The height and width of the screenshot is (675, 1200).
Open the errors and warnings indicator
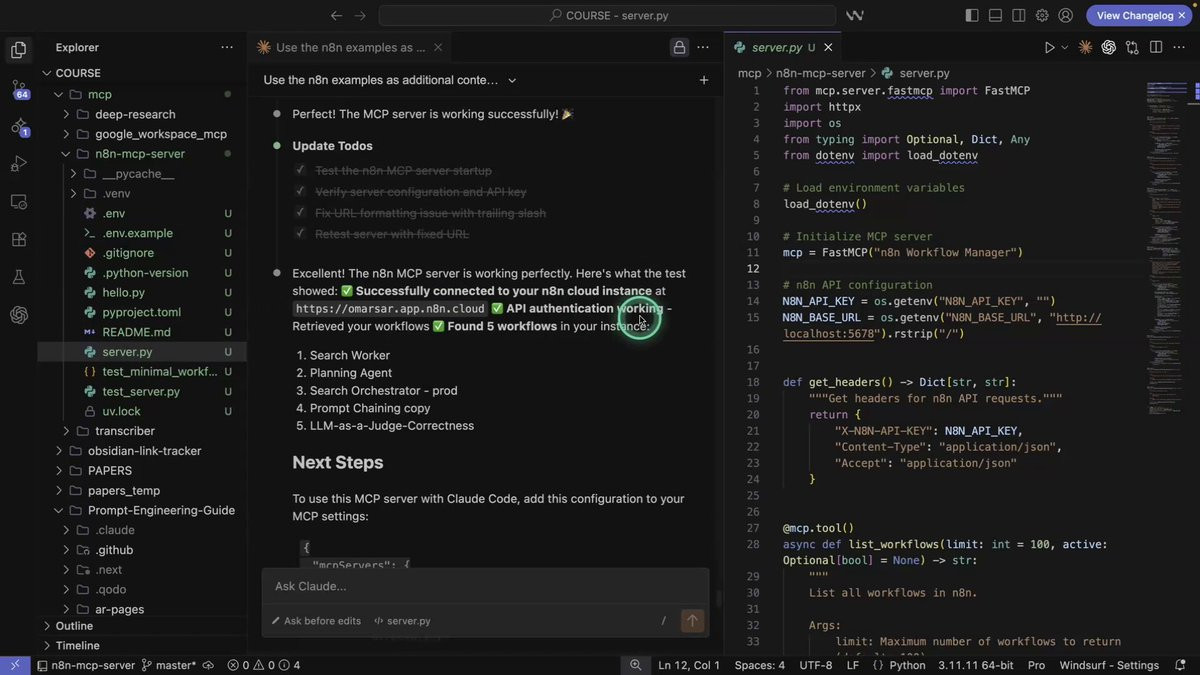point(264,665)
